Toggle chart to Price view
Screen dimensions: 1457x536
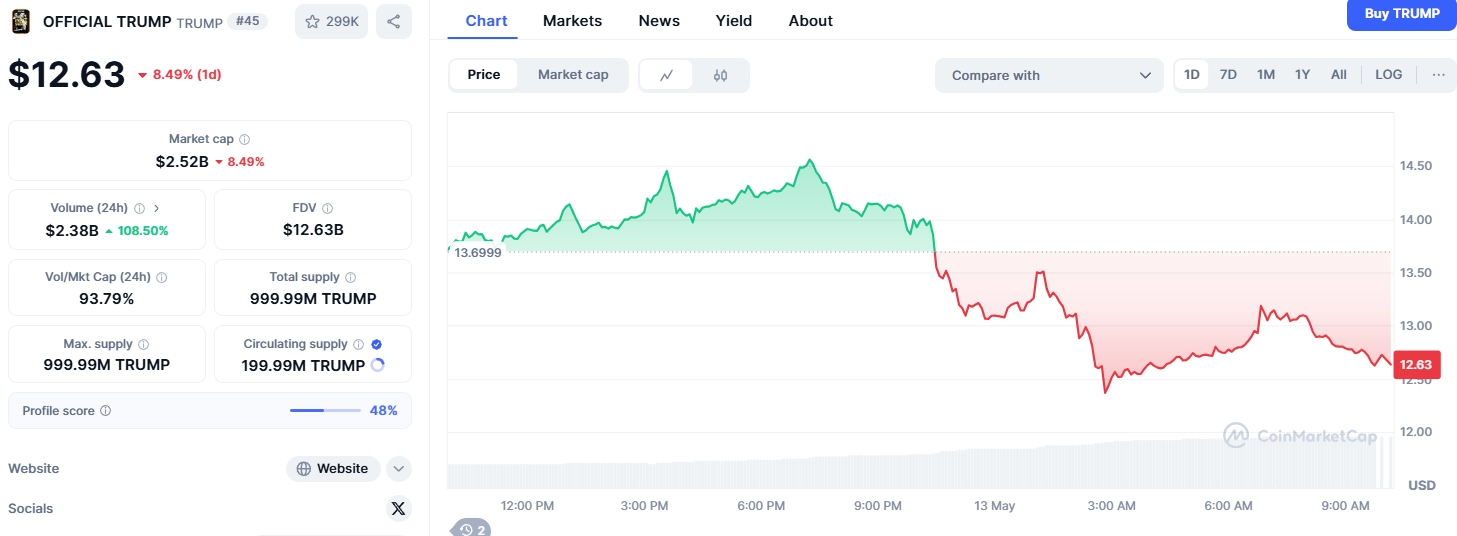coord(484,75)
